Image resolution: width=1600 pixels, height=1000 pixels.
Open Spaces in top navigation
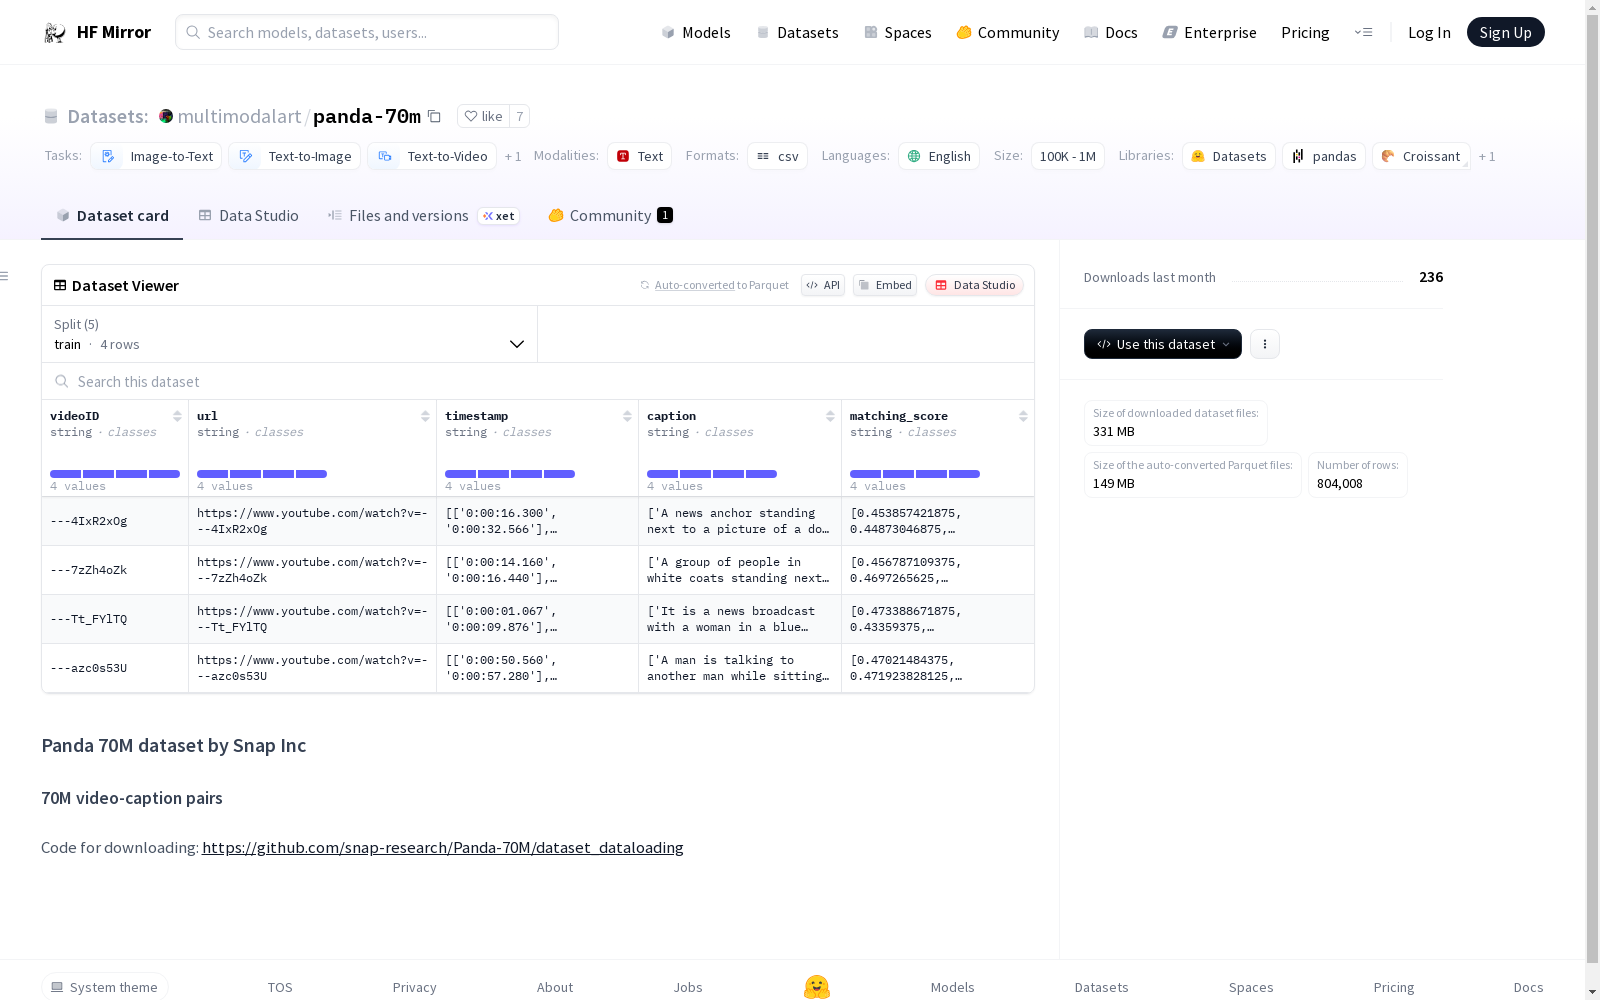click(898, 33)
